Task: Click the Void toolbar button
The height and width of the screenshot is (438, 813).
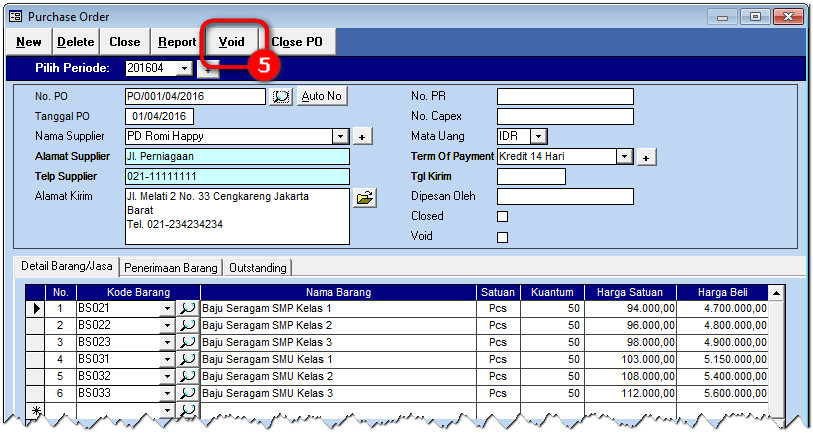Action: [231, 42]
